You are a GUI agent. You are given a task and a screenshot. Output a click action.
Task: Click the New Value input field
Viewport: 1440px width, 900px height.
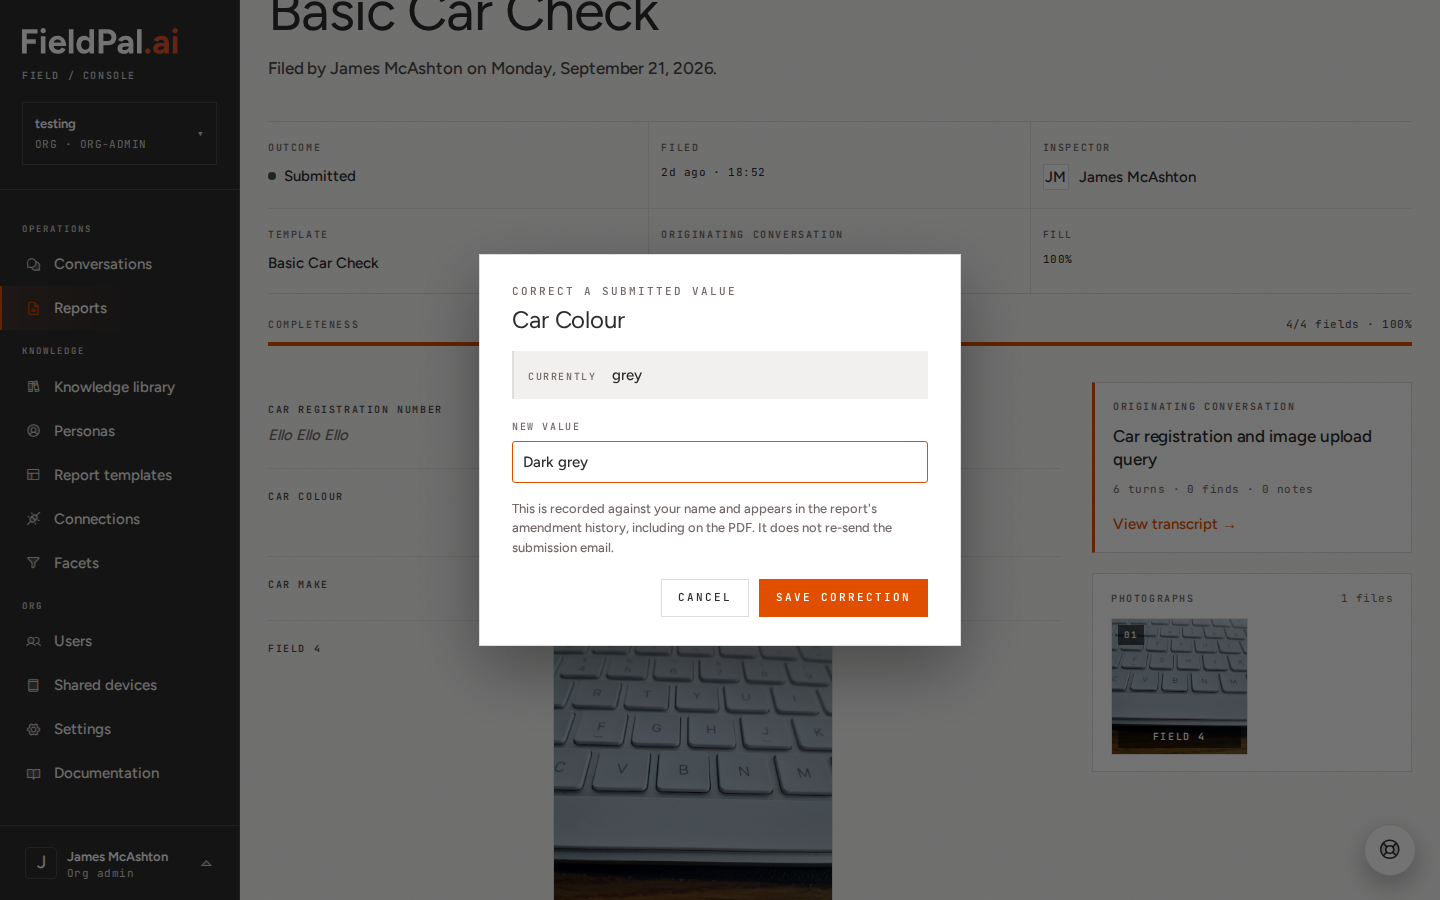tap(720, 462)
